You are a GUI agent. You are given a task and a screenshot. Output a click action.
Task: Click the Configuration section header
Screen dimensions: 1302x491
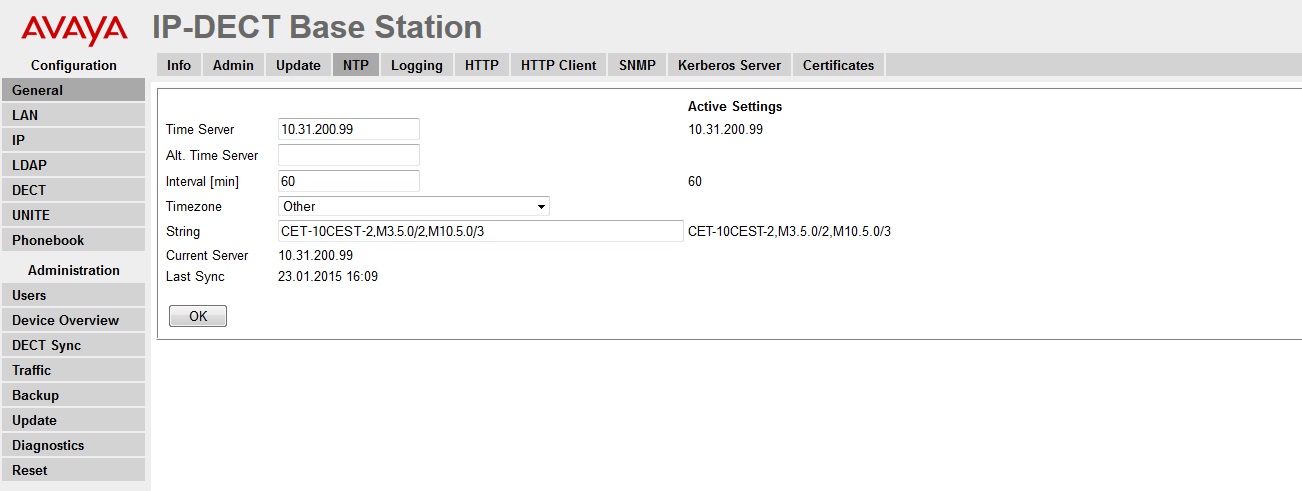coord(74,65)
